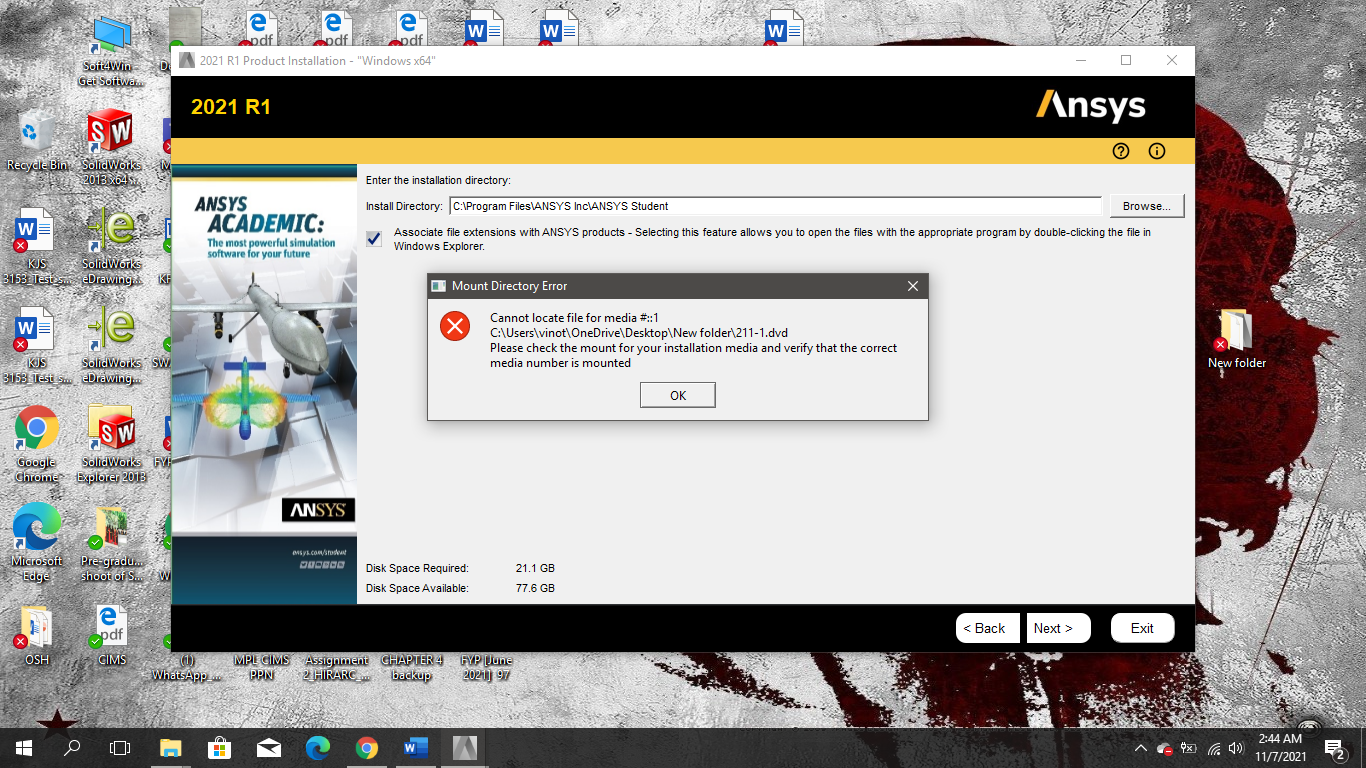Screen dimensions: 1366x768
Task: Select the OSH folder on desktop
Action: tap(37, 635)
